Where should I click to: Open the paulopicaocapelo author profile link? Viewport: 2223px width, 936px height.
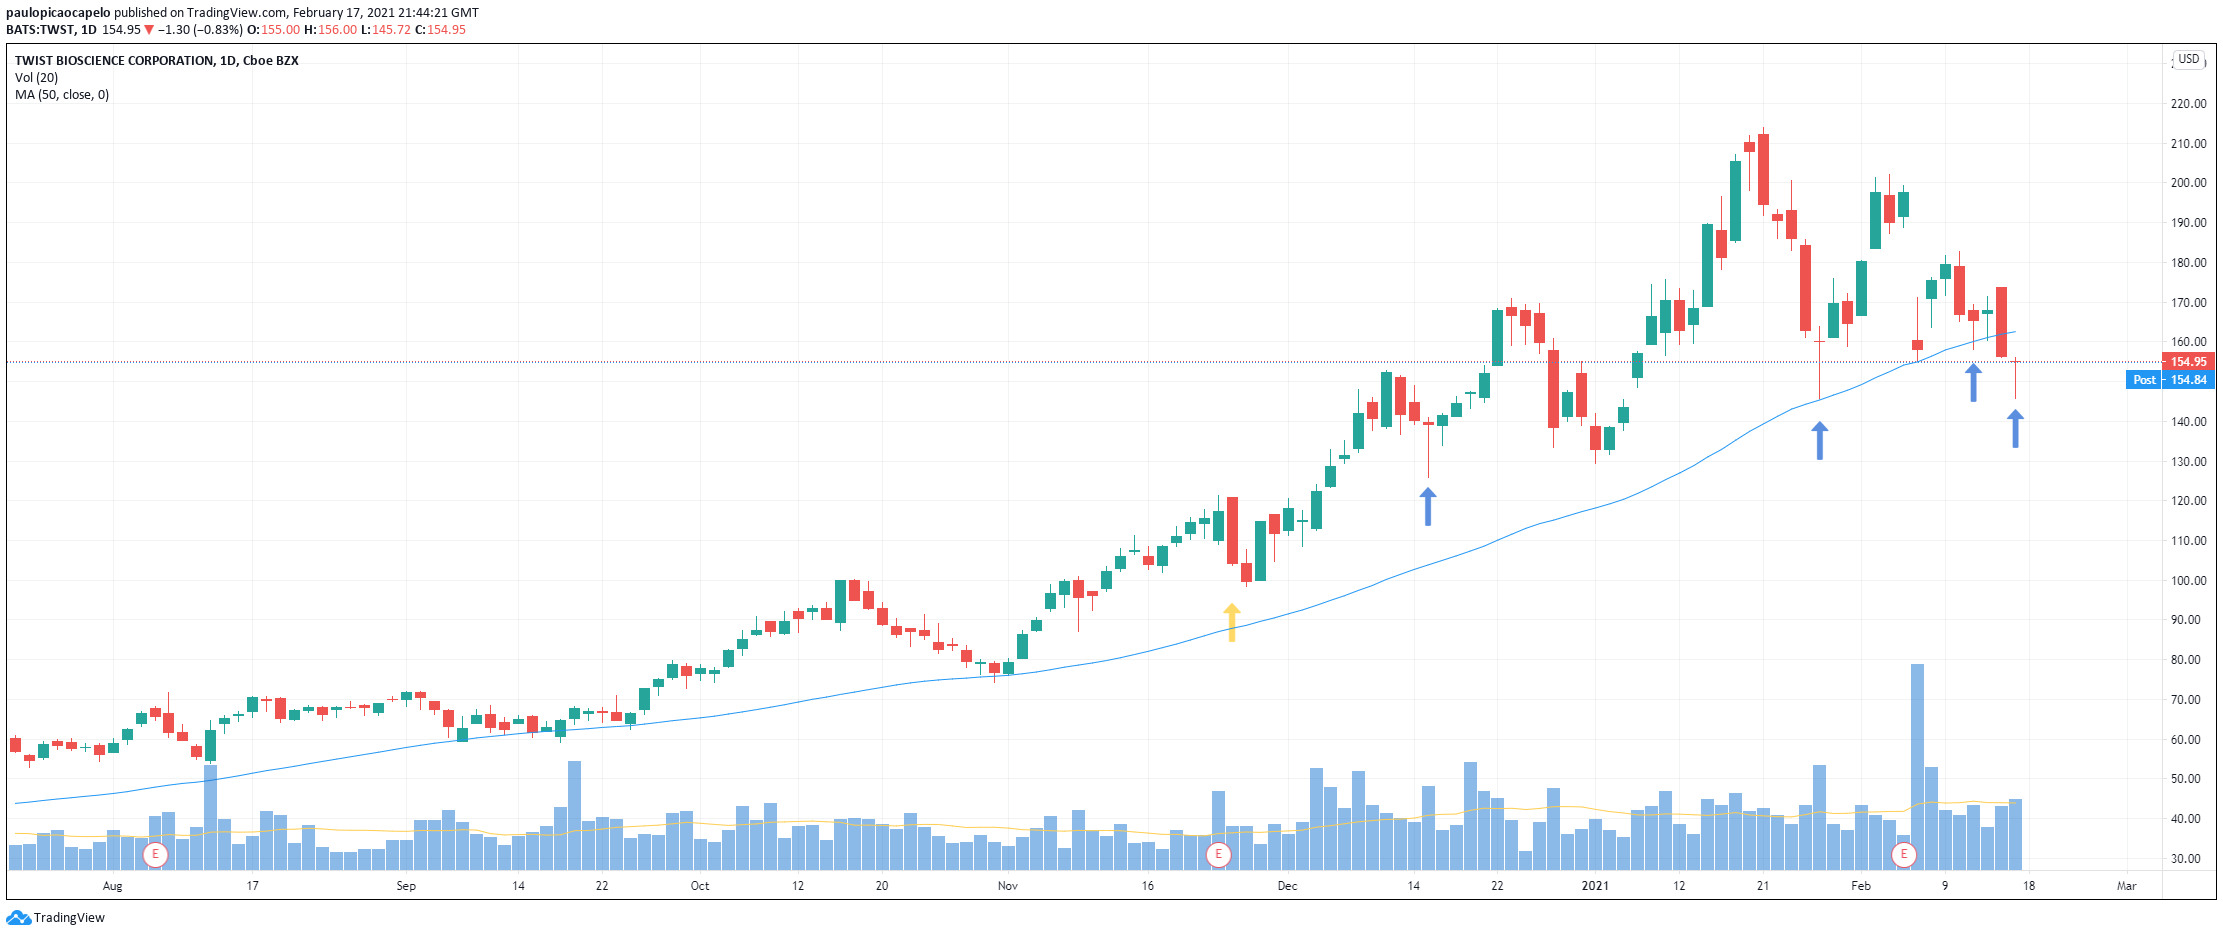pos(58,13)
